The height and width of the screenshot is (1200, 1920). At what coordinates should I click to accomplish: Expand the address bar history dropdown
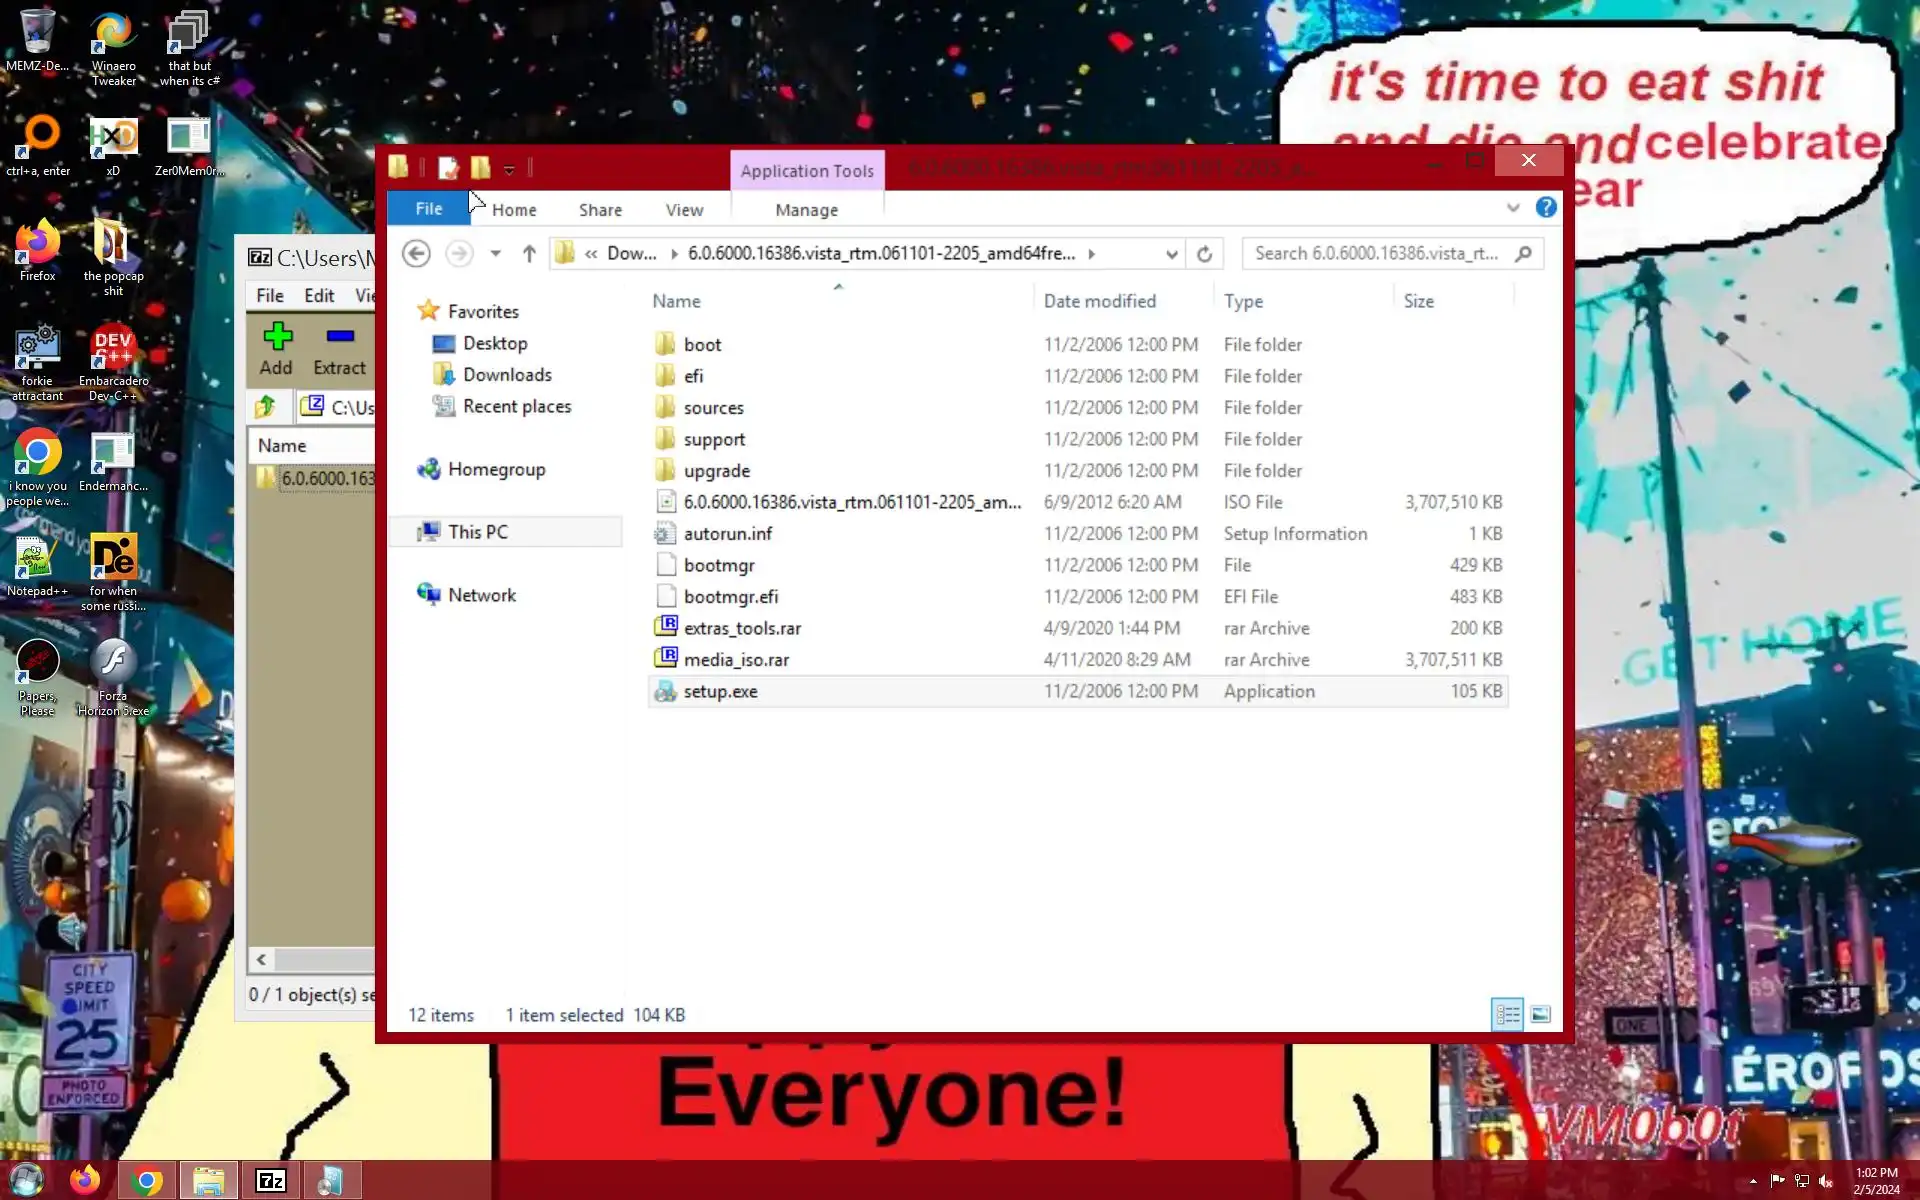click(1171, 254)
